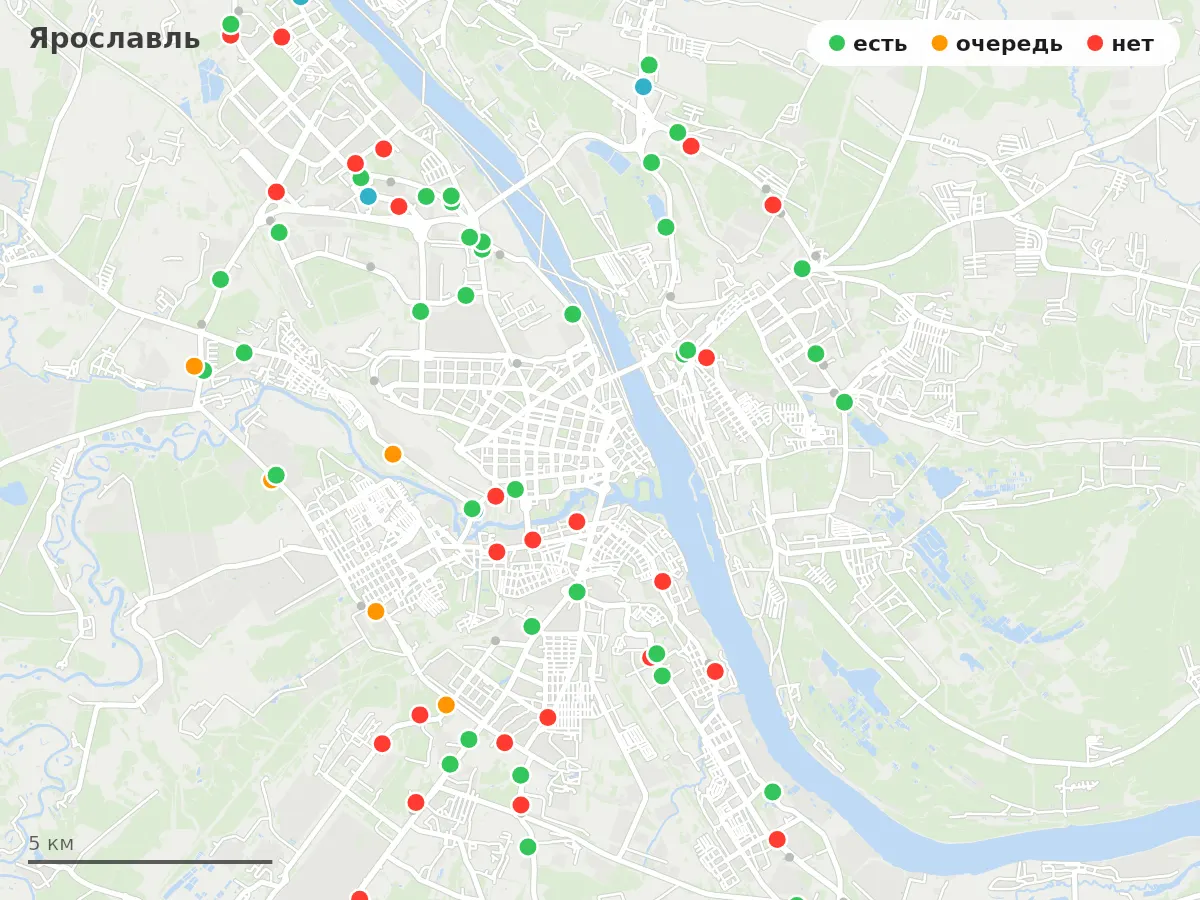Select the 'нет' legend label
Screen dimensions: 1200x900
coord(1132,44)
